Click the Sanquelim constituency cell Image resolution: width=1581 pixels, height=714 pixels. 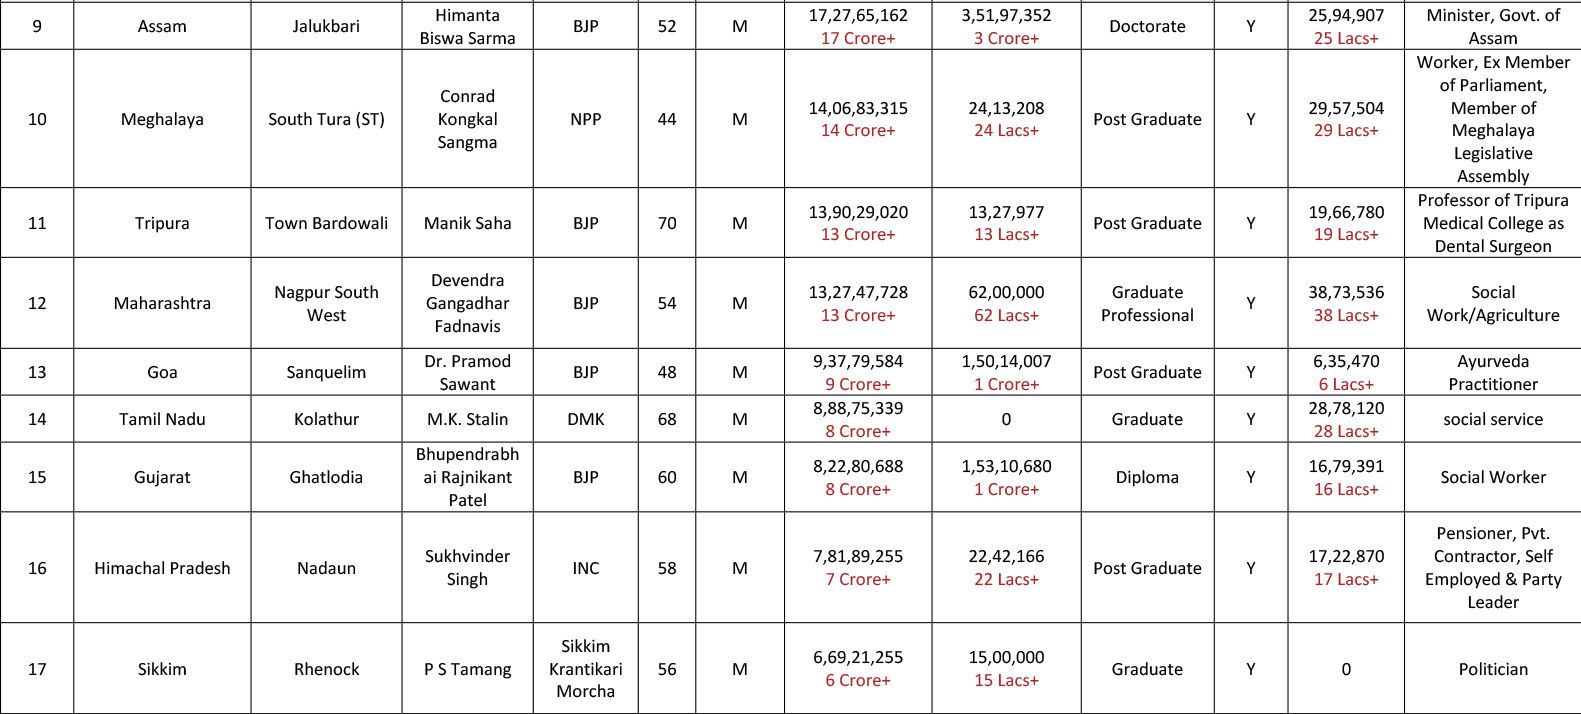coord(326,372)
